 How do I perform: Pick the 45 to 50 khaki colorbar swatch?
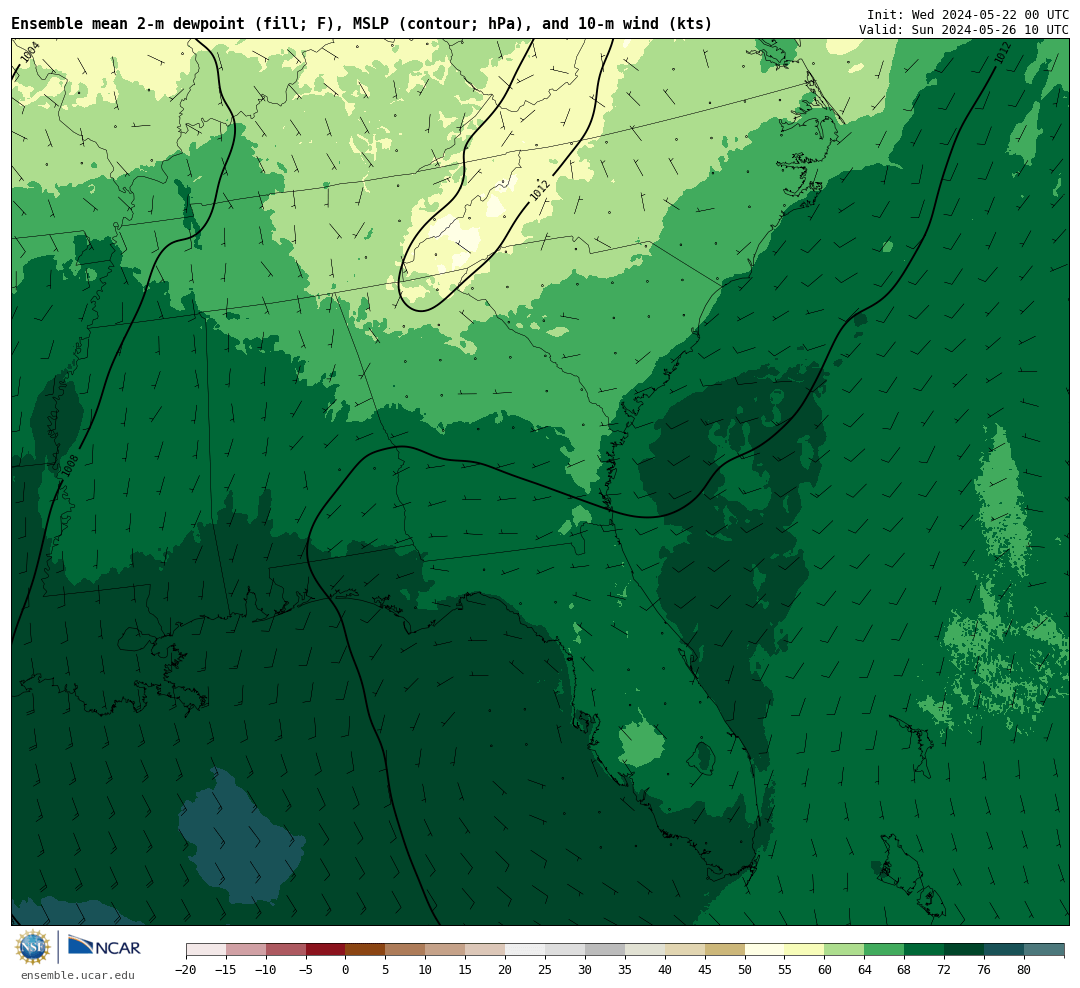(725, 950)
